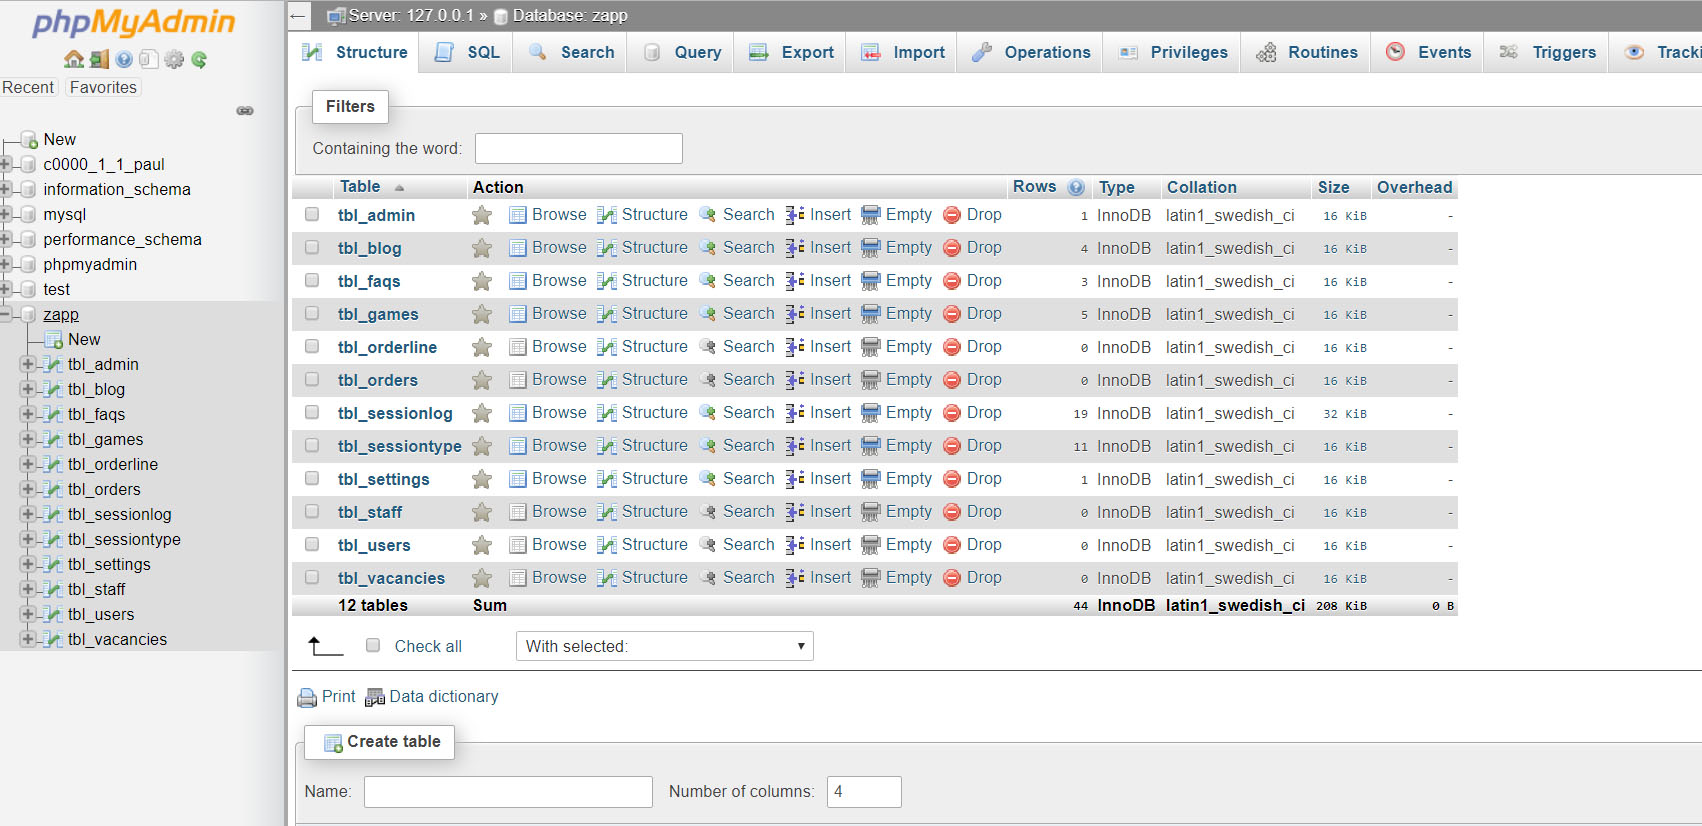Expand tbl_orders in the sidebar tree
Image resolution: width=1702 pixels, height=826 pixels.
28,489
